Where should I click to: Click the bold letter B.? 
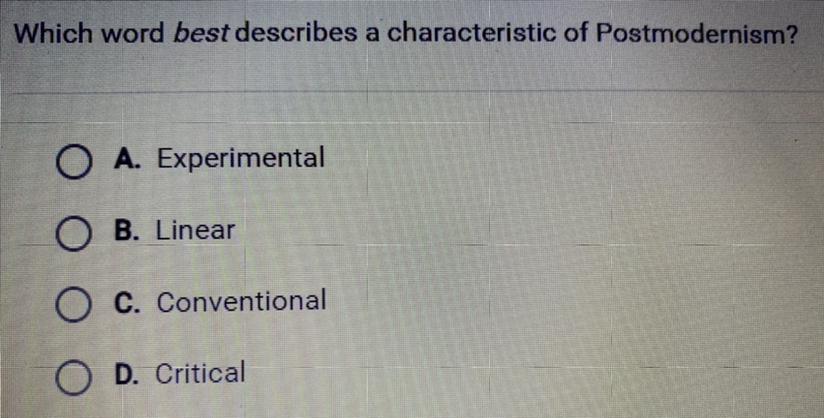coord(125,230)
